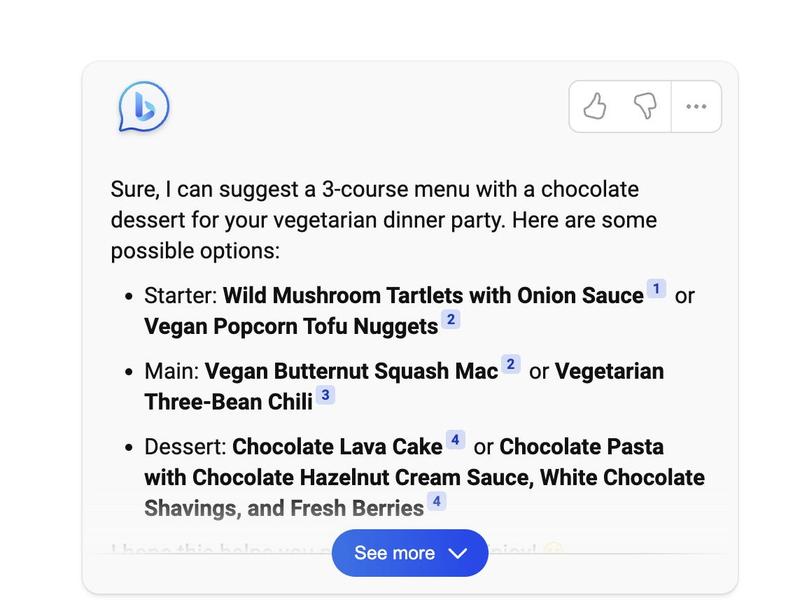Open citation 4 after Fresh Berries
The image size is (800, 600).
pos(436,502)
